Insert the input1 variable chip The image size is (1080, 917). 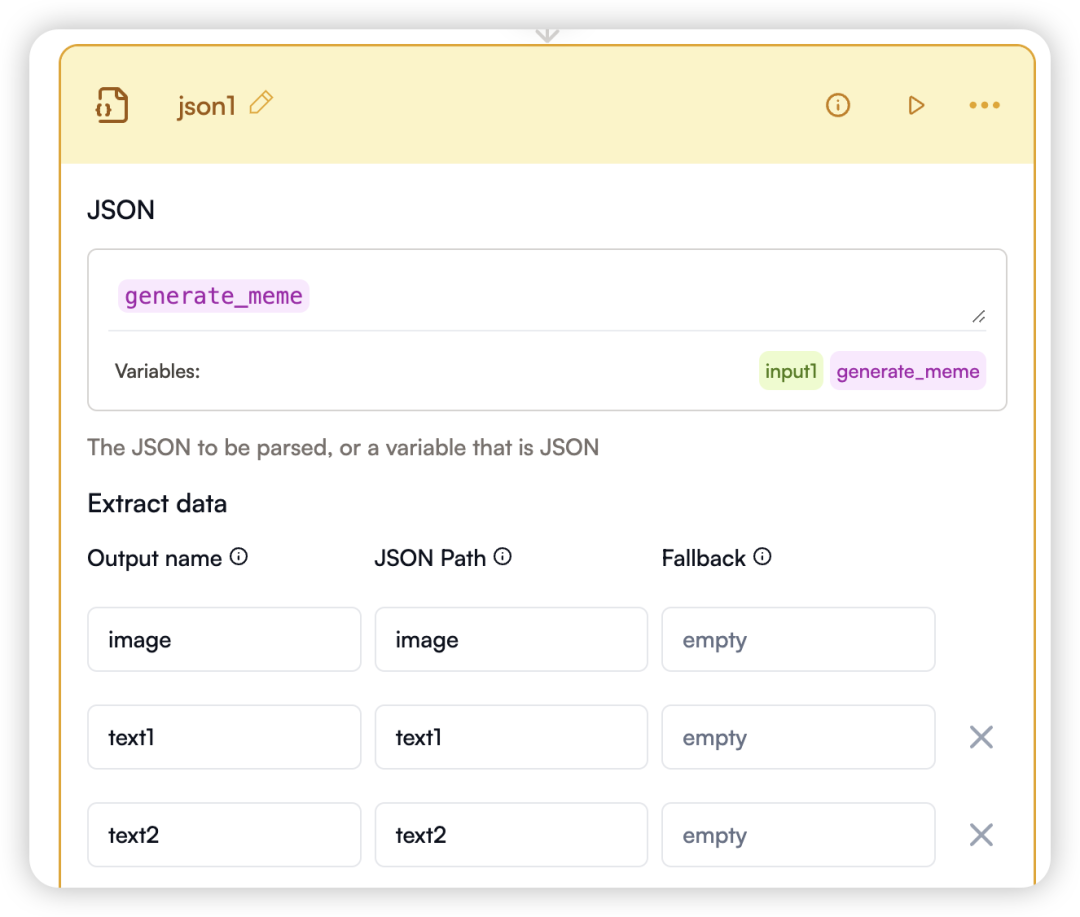click(x=791, y=371)
